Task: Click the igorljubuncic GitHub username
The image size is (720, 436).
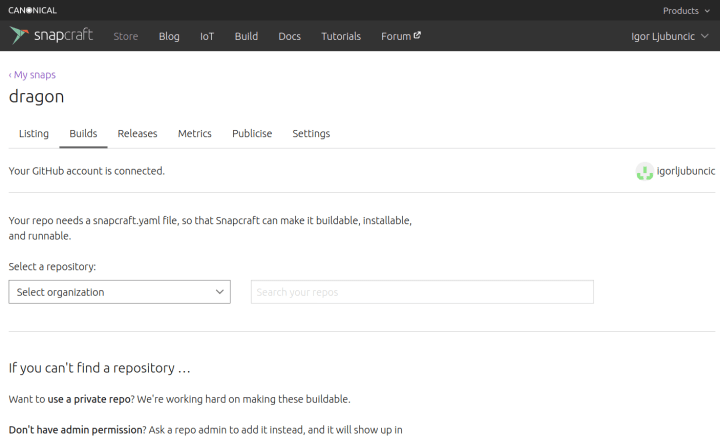Action: coord(686,171)
